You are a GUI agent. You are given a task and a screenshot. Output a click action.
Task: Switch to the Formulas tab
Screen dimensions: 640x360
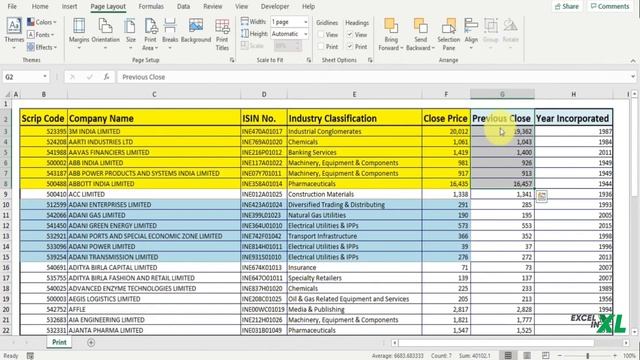pyautogui.click(x=151, y=7)
